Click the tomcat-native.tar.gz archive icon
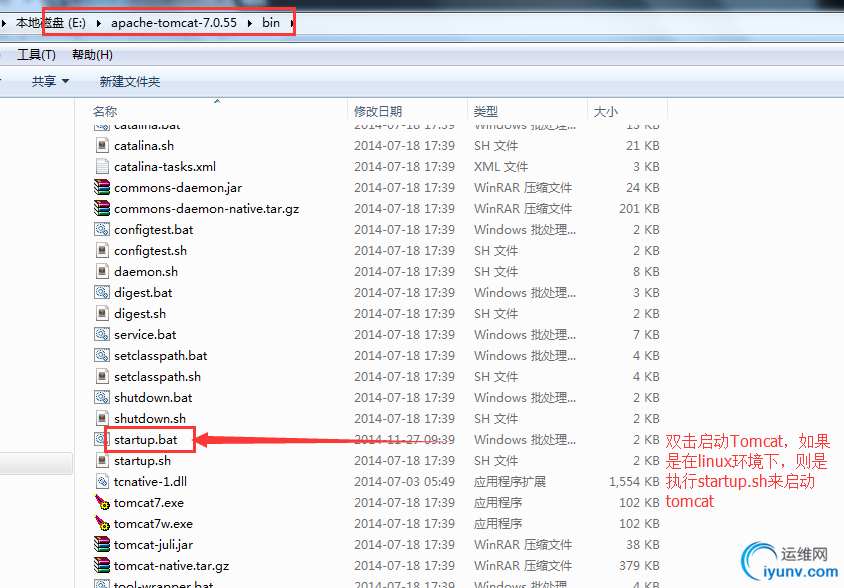844x588 pixels. click(102, 565)
